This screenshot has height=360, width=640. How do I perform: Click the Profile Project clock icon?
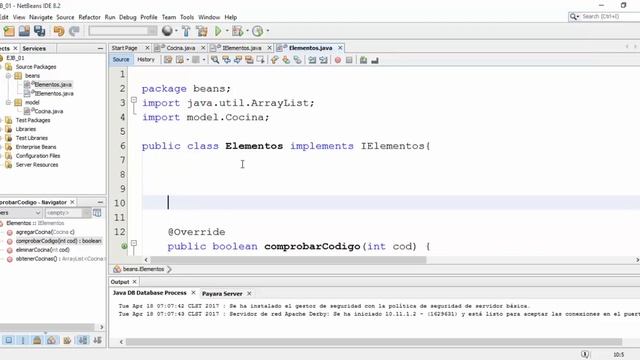257,31
